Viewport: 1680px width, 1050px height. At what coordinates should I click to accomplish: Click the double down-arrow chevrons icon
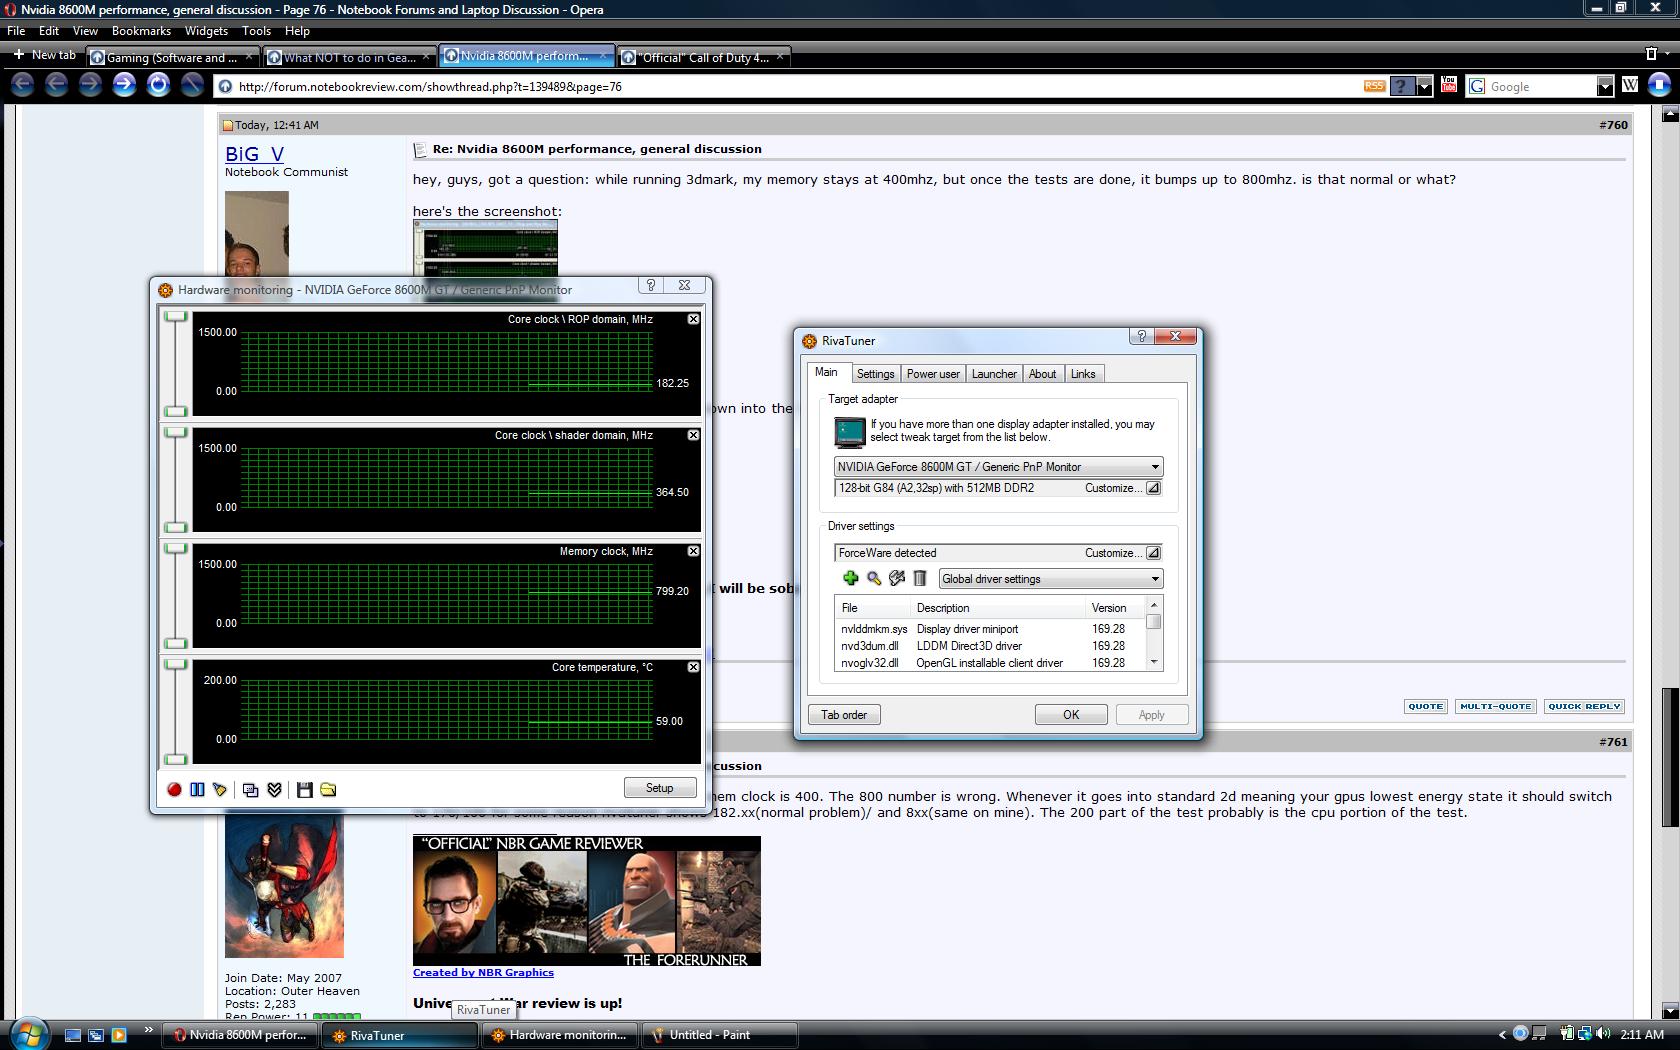[274, 789]
